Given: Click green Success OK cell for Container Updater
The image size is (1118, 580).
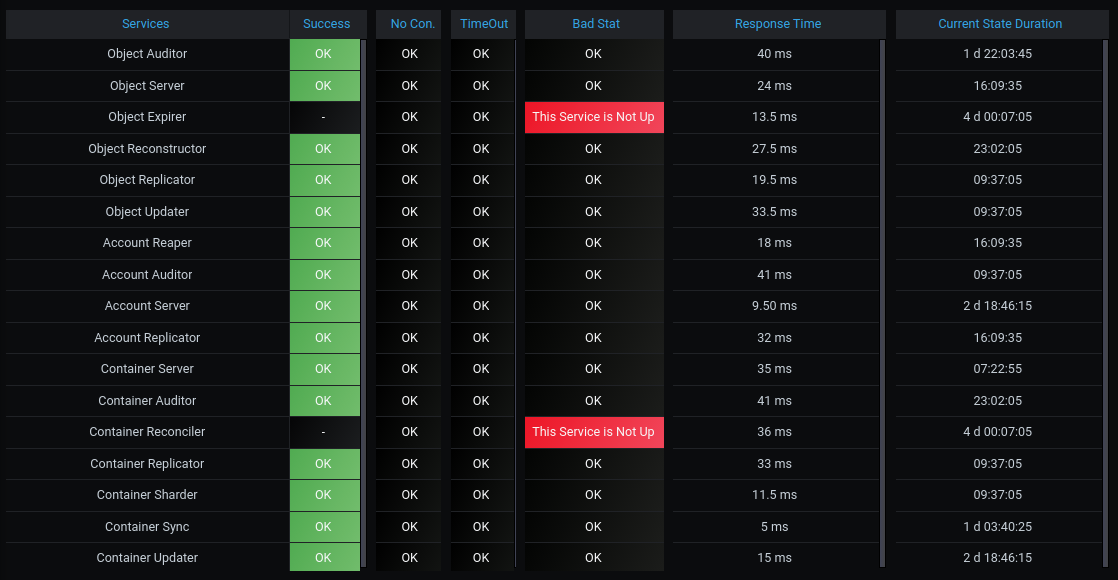Looking at the screenshot, I should click(323, 558).
